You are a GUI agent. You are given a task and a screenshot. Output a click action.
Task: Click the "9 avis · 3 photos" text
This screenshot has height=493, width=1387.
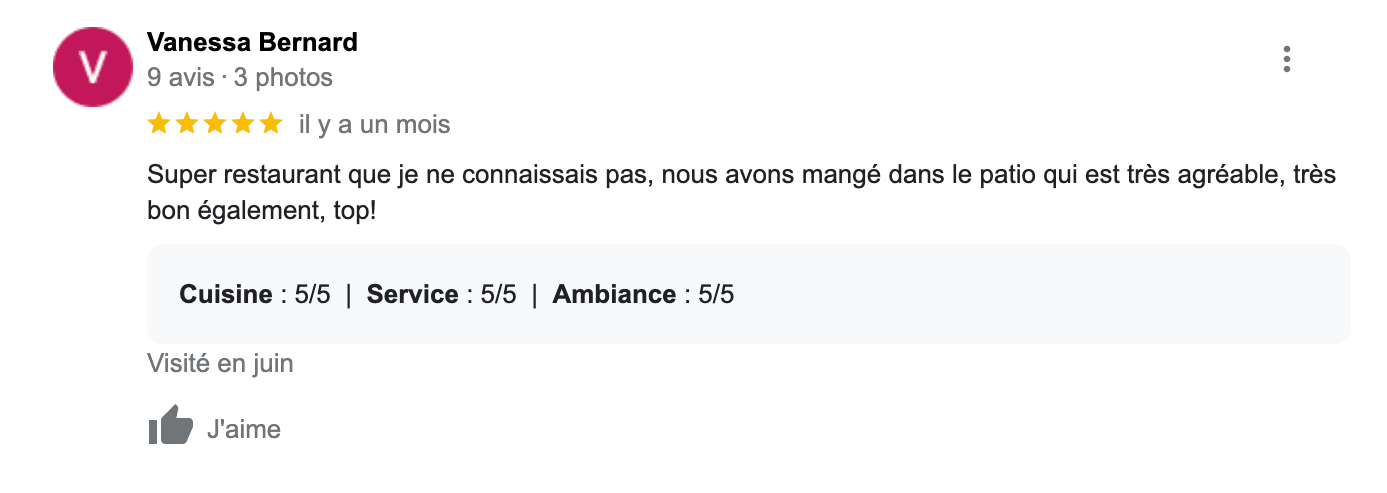click(x=240, y=77)
